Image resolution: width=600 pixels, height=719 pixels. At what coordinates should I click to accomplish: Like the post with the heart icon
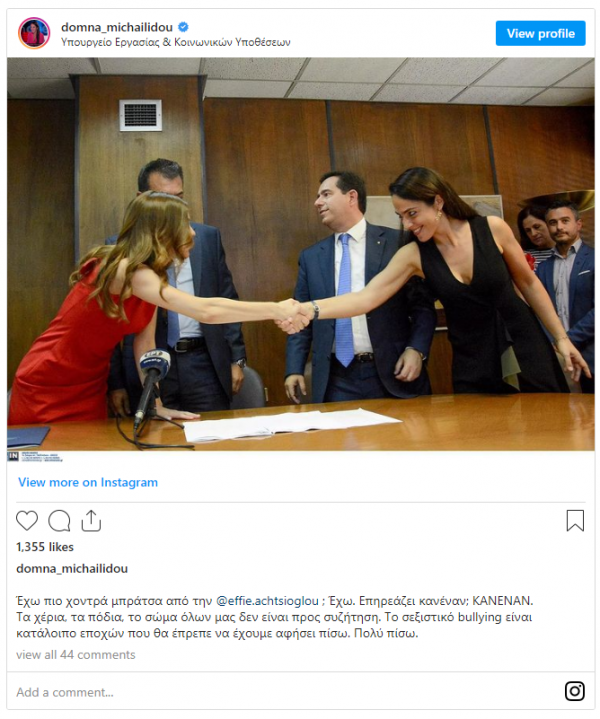point(27,520)
